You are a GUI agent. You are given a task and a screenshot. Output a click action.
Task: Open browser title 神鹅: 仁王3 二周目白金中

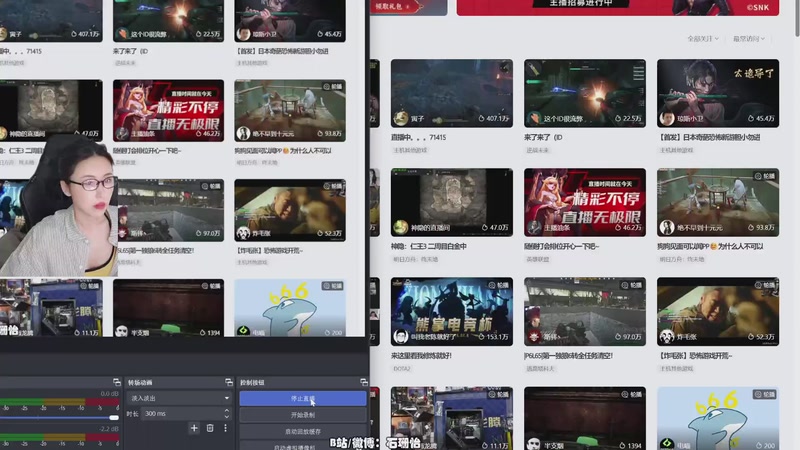tap(429, 246)
